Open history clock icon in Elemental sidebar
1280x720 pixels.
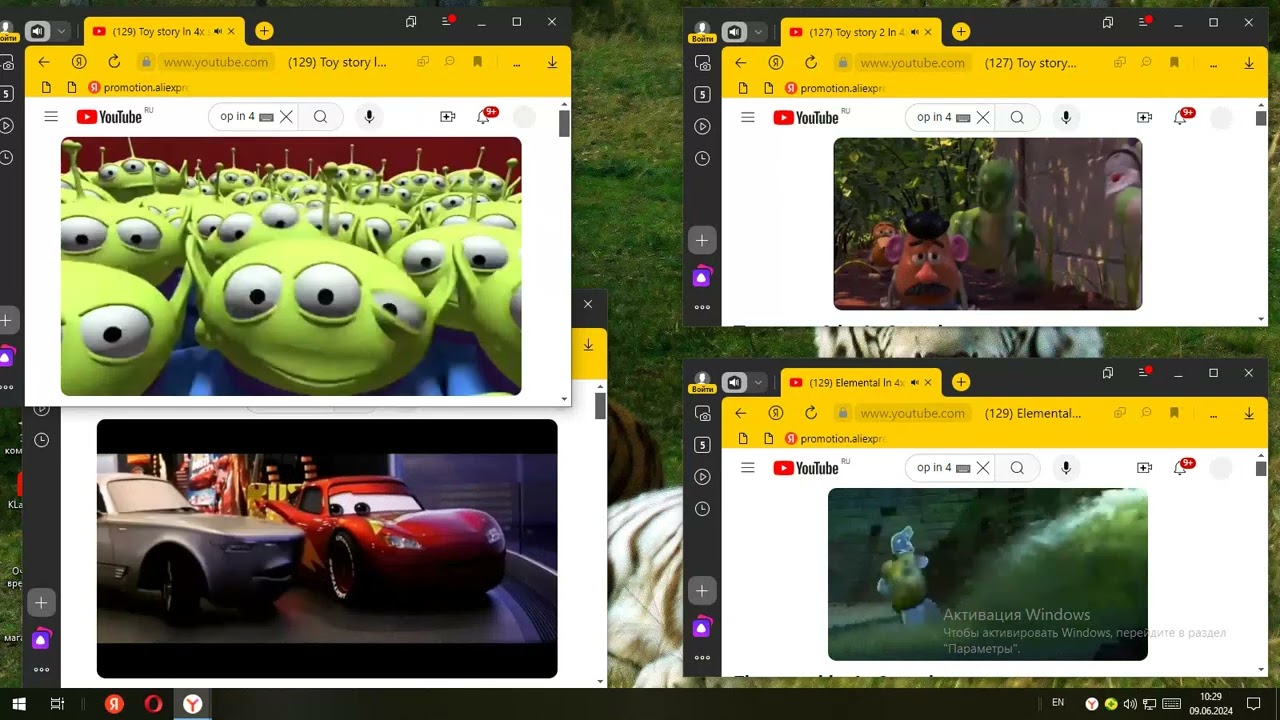(702, 509)
